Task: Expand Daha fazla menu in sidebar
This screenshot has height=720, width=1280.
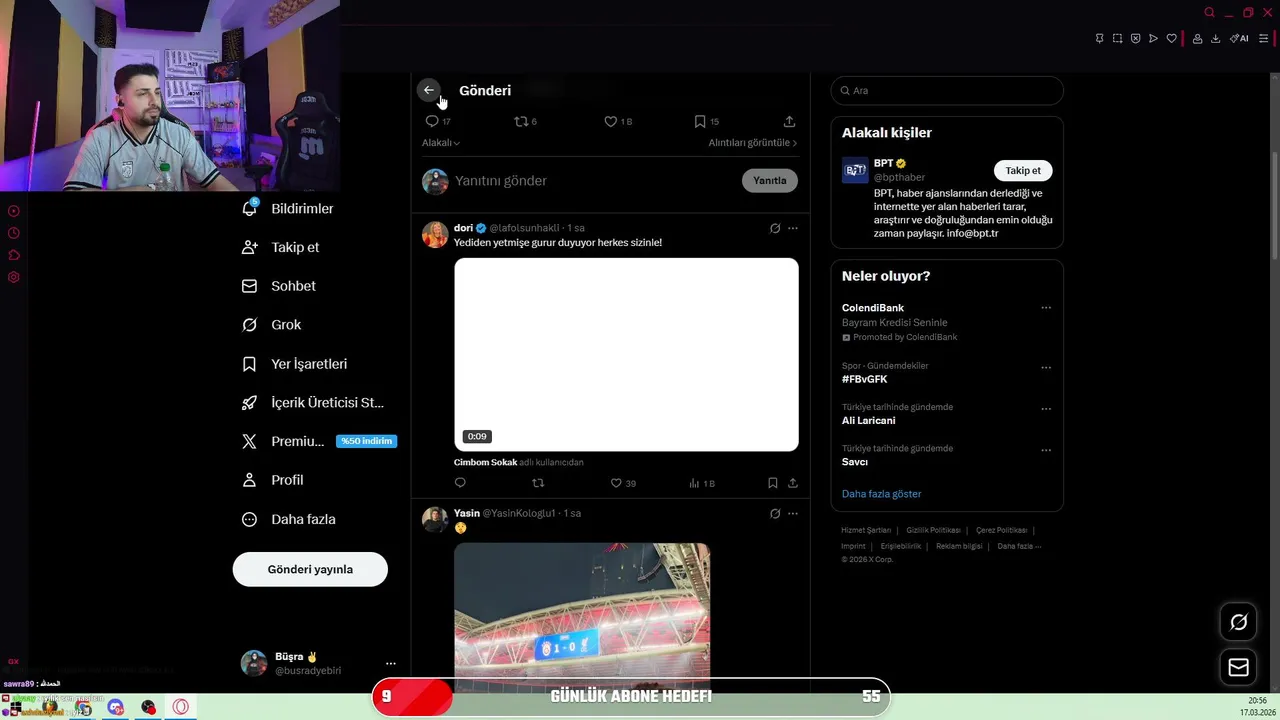Action: click(x=289, y=519)
